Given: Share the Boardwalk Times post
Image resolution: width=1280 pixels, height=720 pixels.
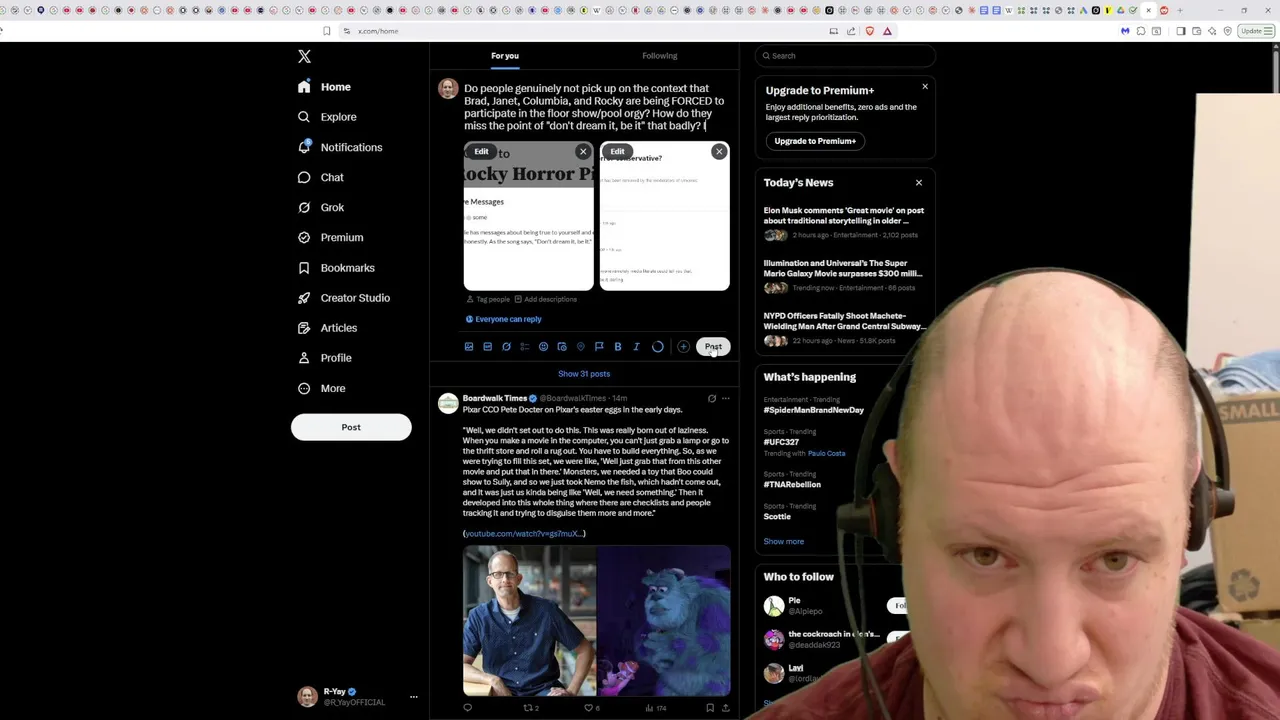Looking at the screenshot, I should [x=726, y=708].
